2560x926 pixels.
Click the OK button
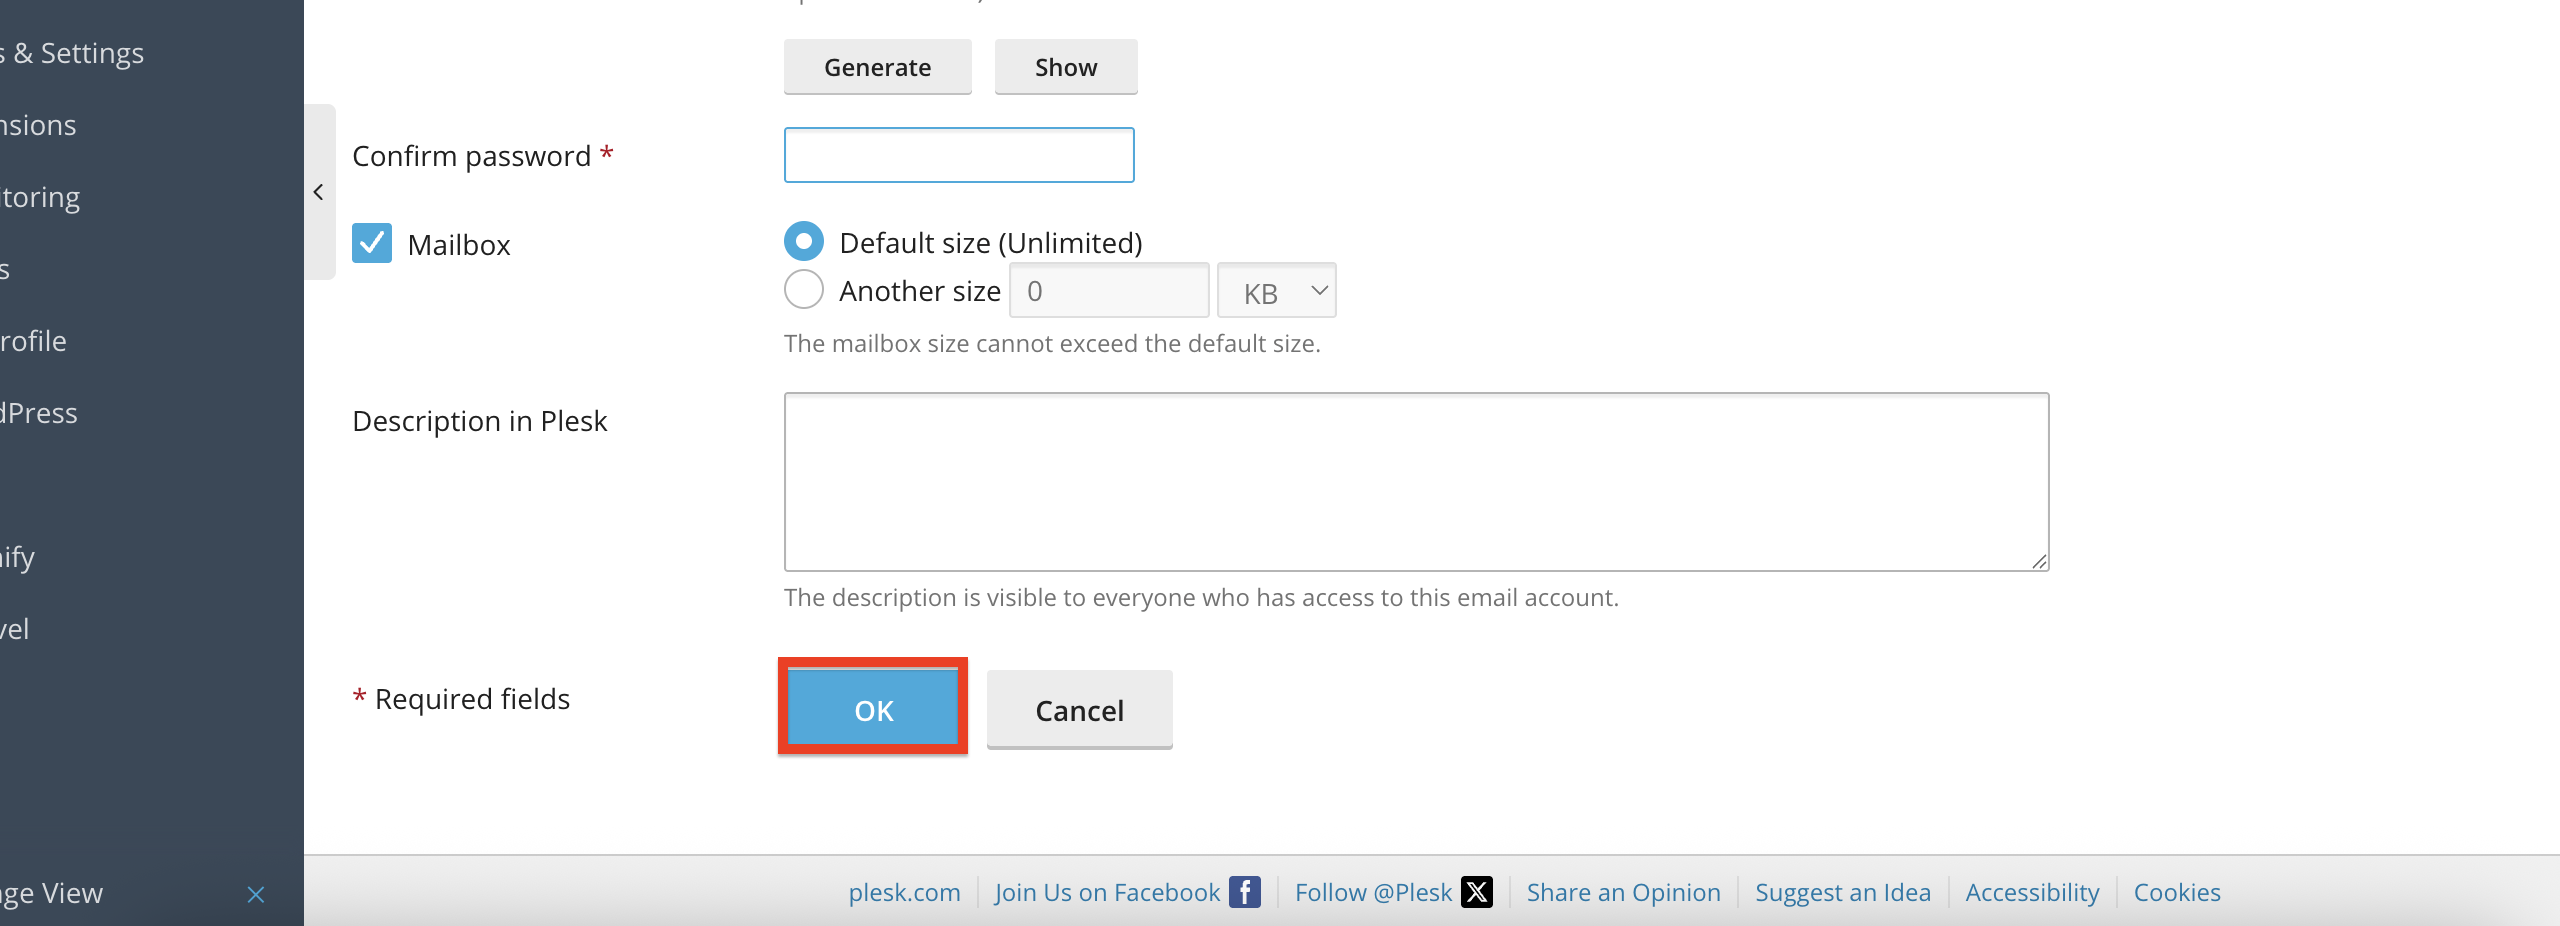pyautogui.click(x=873, y=708)
